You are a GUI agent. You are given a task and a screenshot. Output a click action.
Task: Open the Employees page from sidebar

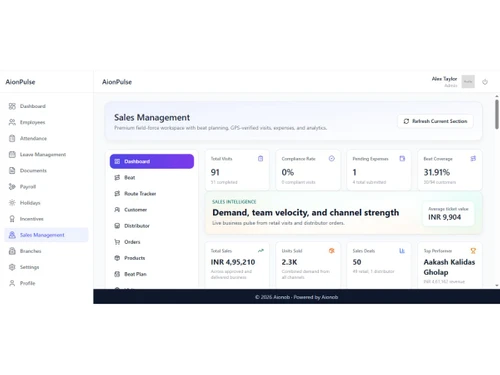[46, 122]
